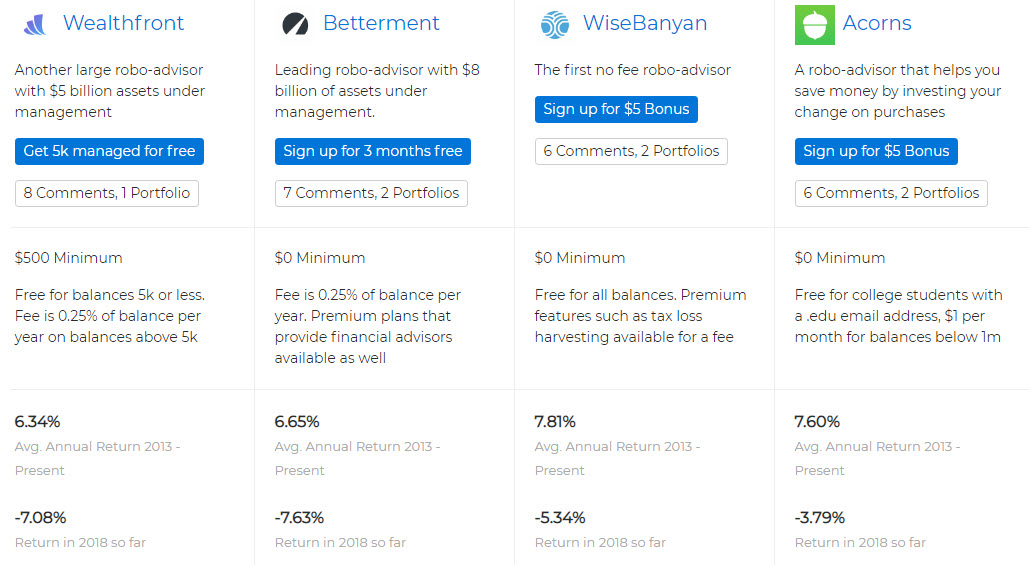View Betterment 7 Comments, 2 Portfolios
Image resolution: width=1029 pixels, height=565 pixels.
pos(371,193)
